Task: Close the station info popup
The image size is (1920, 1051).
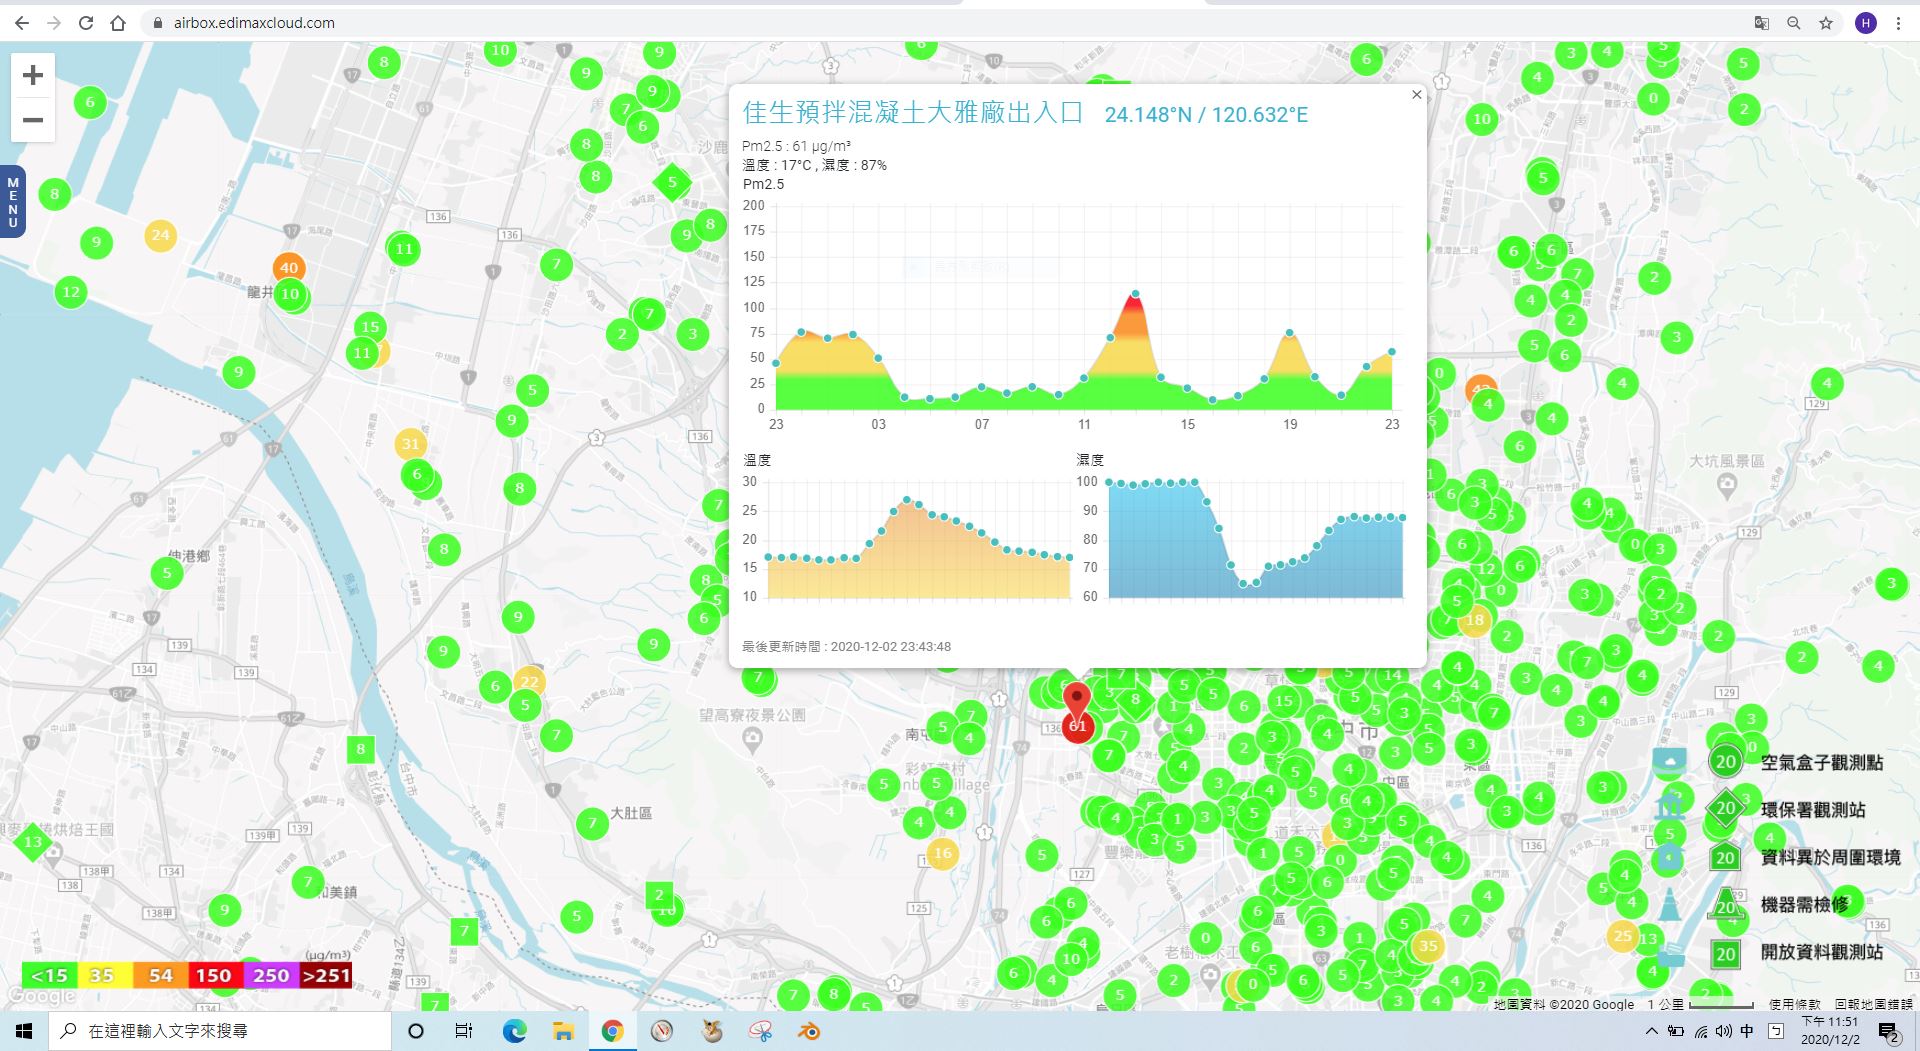Action: click(x=1416, y=95)
